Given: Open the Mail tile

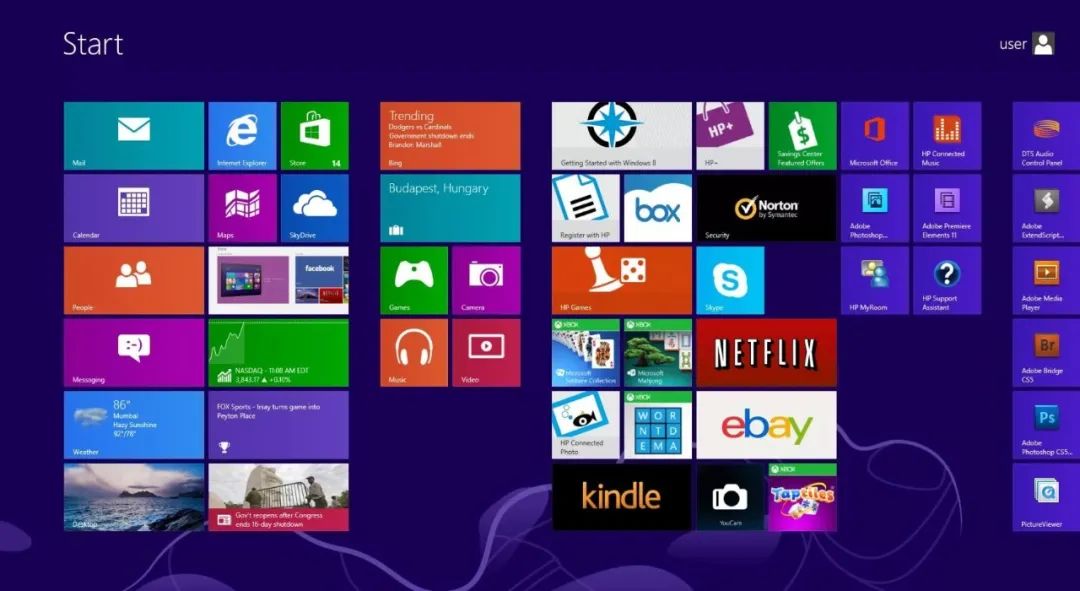Looking at the screenshot, I should pyautogui.click(x=134, y=136).
